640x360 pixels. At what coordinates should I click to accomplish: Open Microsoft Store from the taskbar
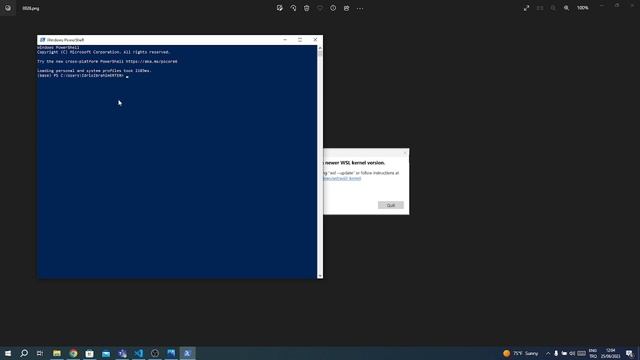[x=90, y=353]
